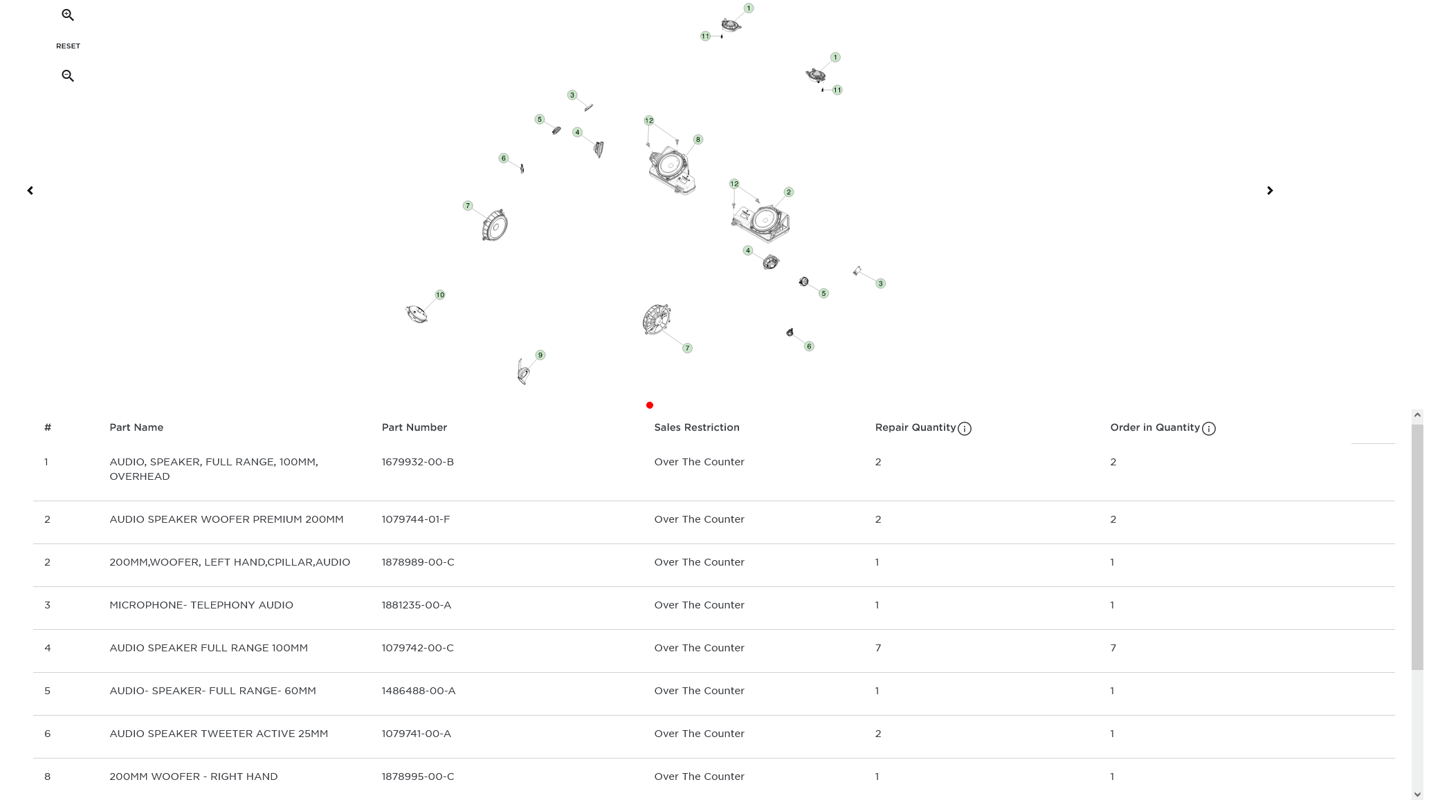This screenshot has width=1440, height=800.
Task: Go to the previous diagram with left arrow
Action: 30,190
